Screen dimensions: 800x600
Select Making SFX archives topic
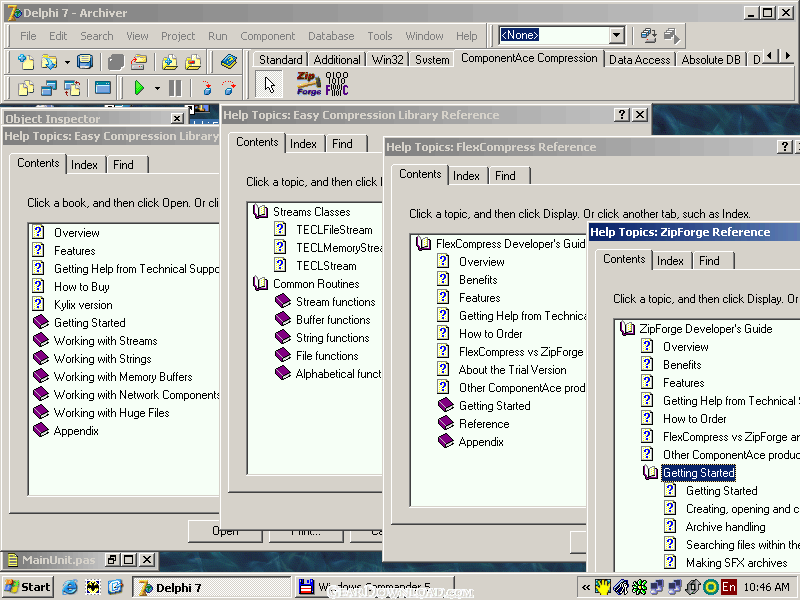[736, 563]
